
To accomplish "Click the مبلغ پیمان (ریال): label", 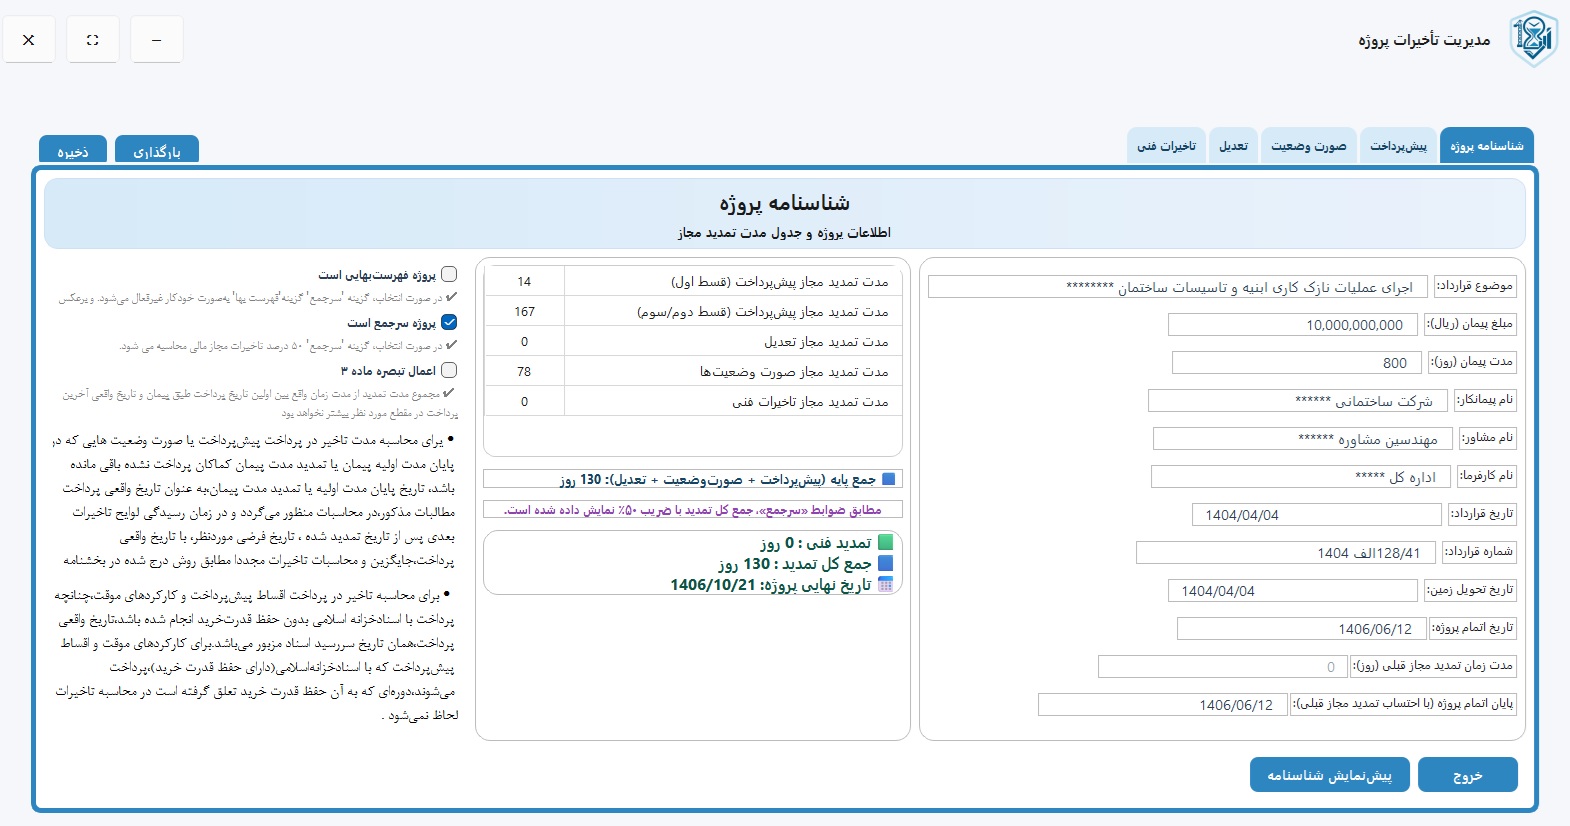I will (x=1470, y=324).
